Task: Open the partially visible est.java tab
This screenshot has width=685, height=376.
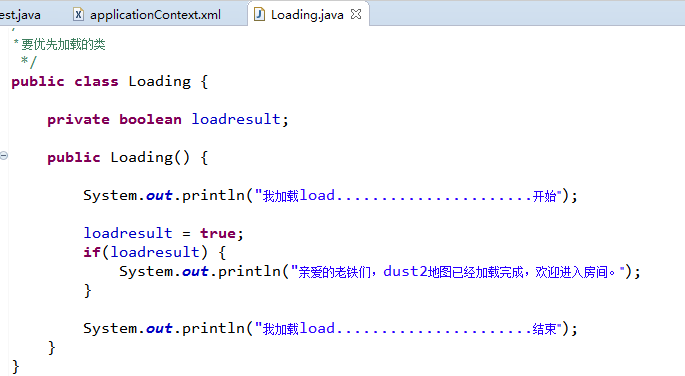Action: [x=20, y=15]
